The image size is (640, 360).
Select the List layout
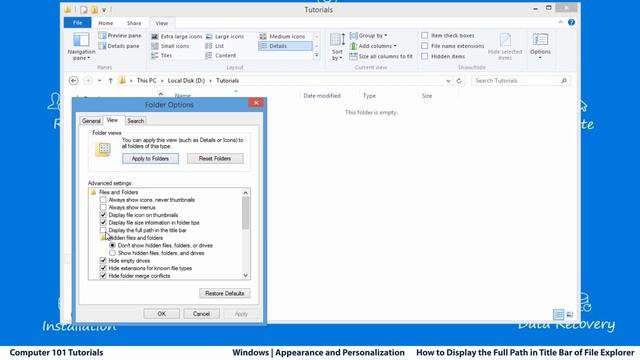click(215, 46)
